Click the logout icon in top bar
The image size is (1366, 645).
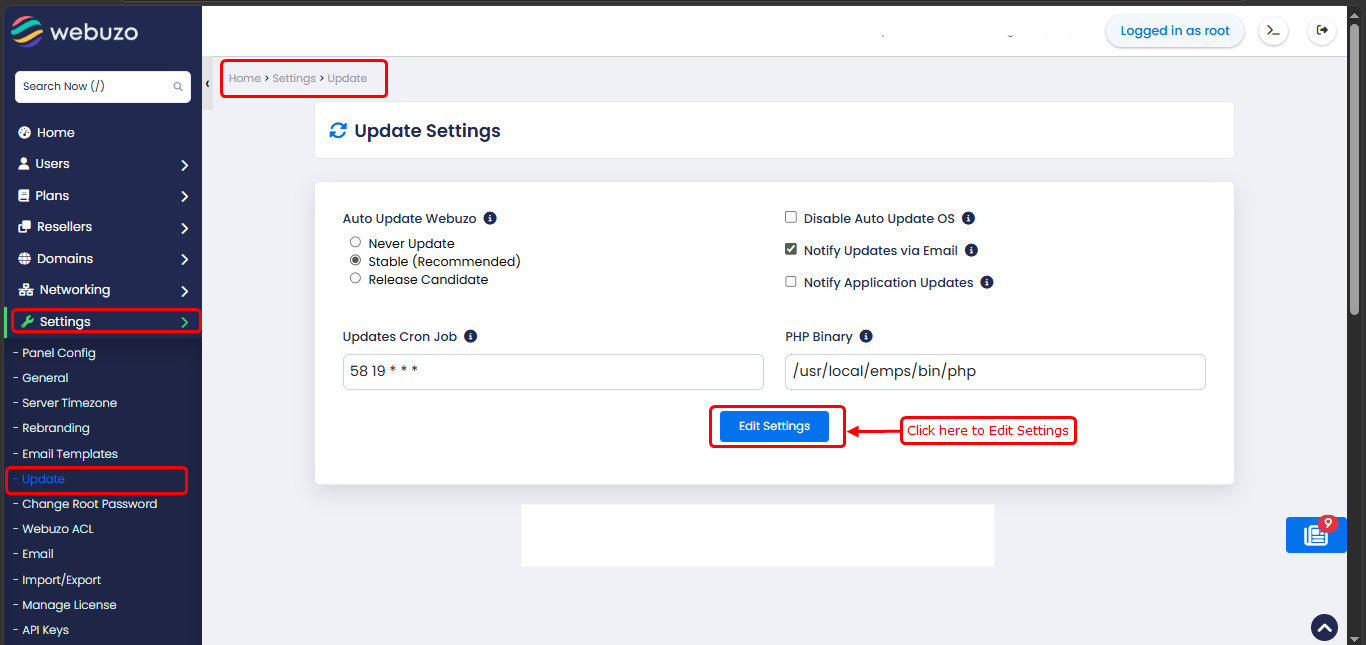pos(1322,31)
